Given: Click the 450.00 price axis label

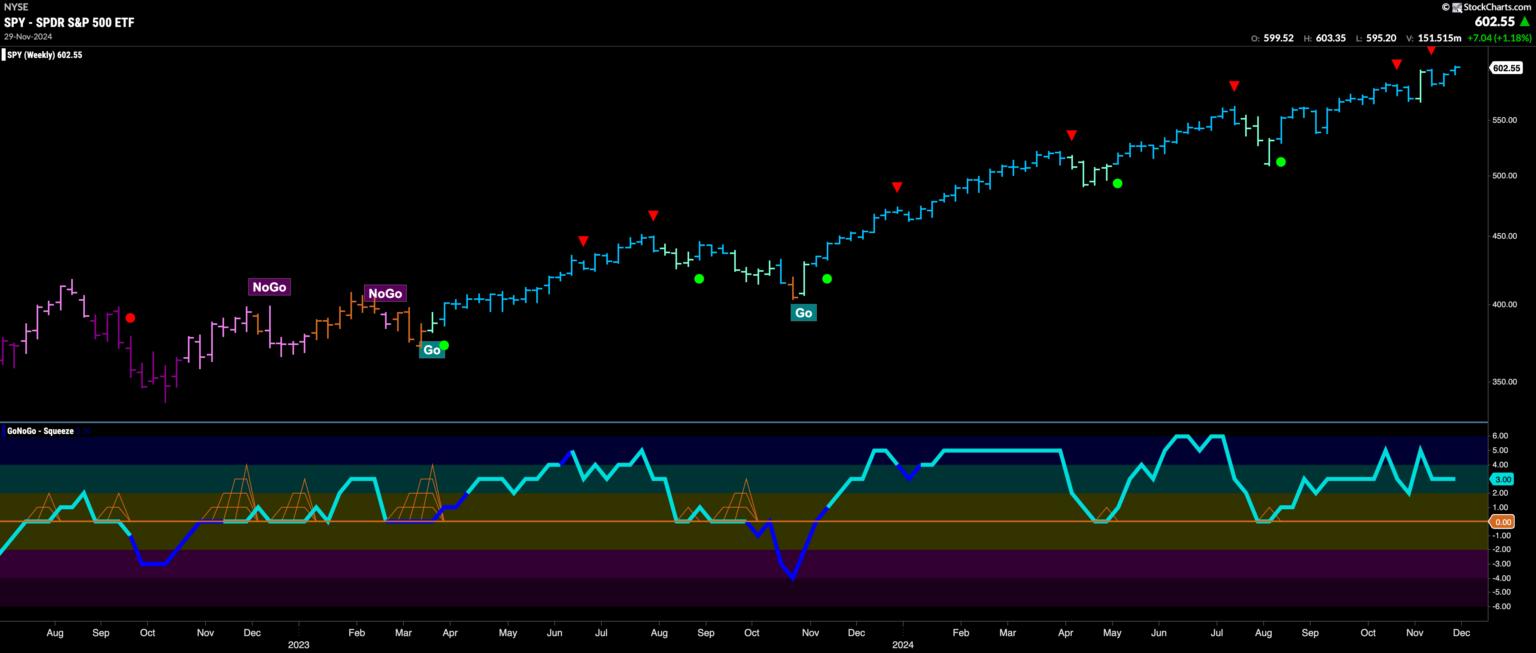Looking at the screenshot, I should click(1506, 237).
